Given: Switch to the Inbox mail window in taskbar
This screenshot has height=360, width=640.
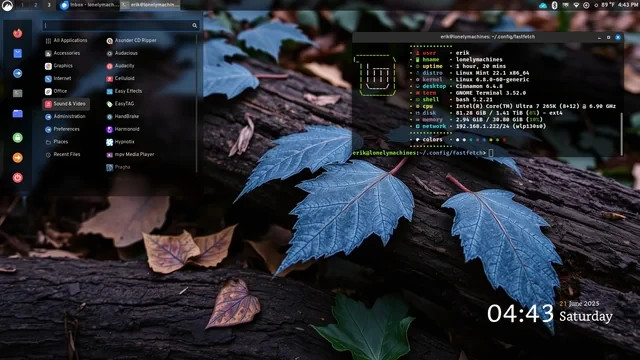Looking at the screenshot, I should click(89, 5).
